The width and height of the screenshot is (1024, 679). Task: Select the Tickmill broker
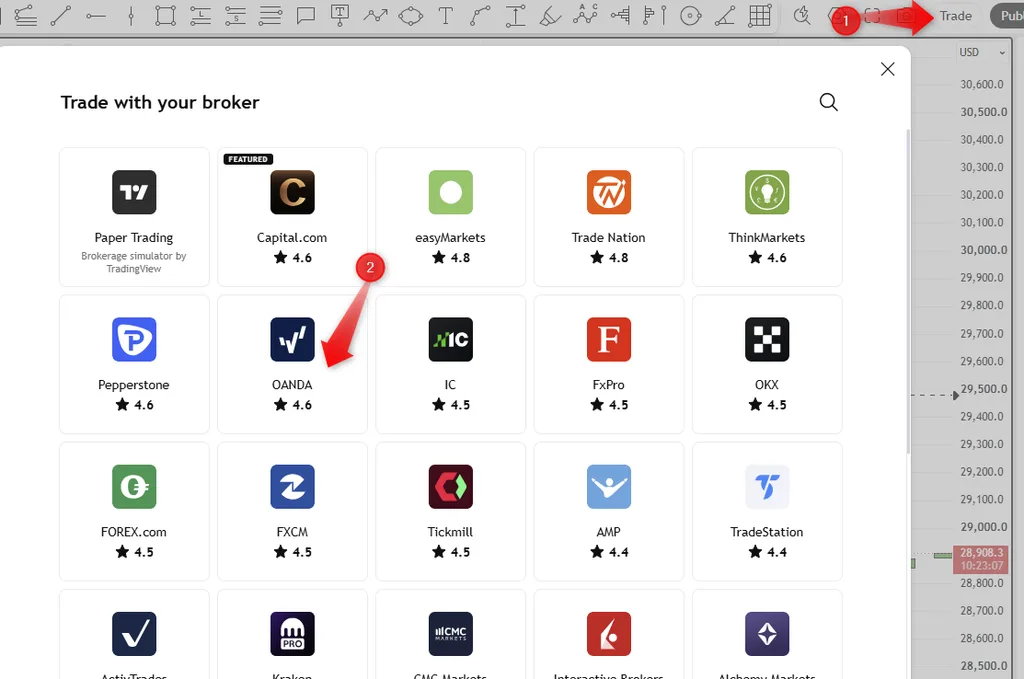coord(450,511)
